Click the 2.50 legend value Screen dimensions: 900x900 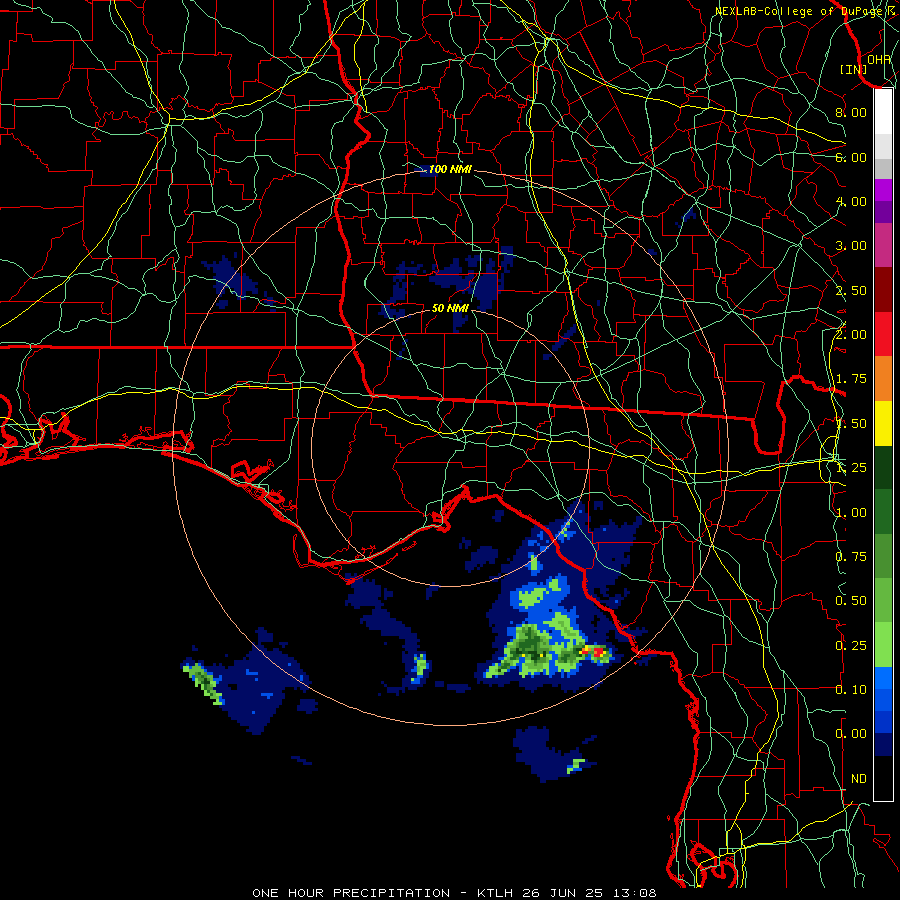851,290
